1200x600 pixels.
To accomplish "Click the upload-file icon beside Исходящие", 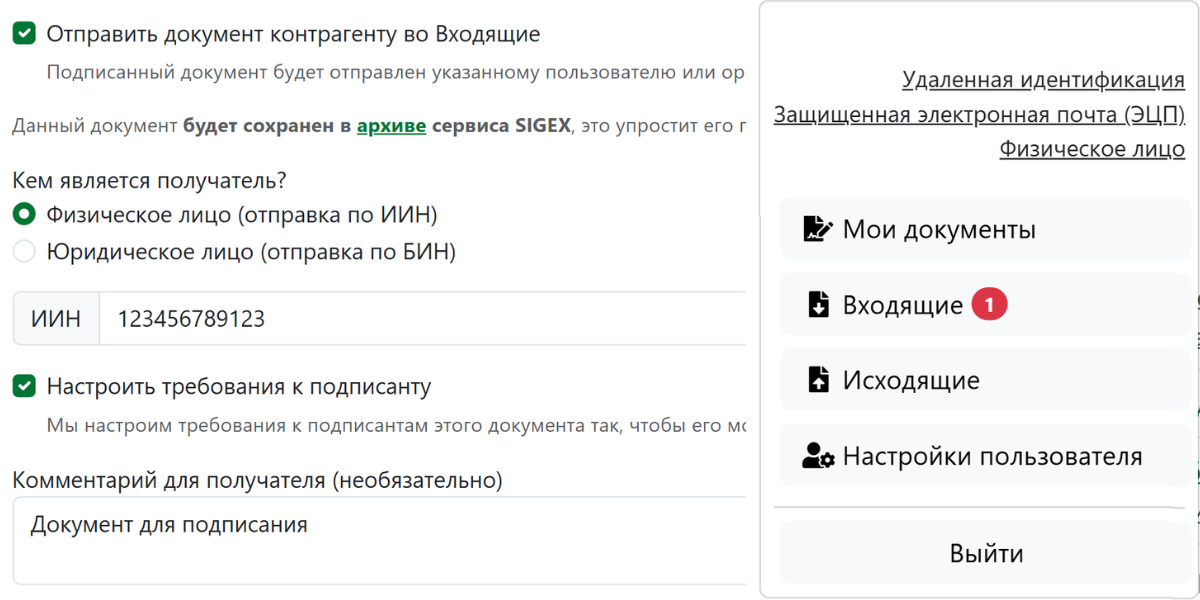I will pyautogui.click(x=818, y=380).
